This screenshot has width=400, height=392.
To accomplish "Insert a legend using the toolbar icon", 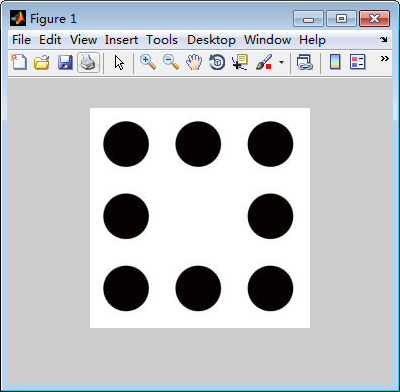I will [x=358, y=62].
